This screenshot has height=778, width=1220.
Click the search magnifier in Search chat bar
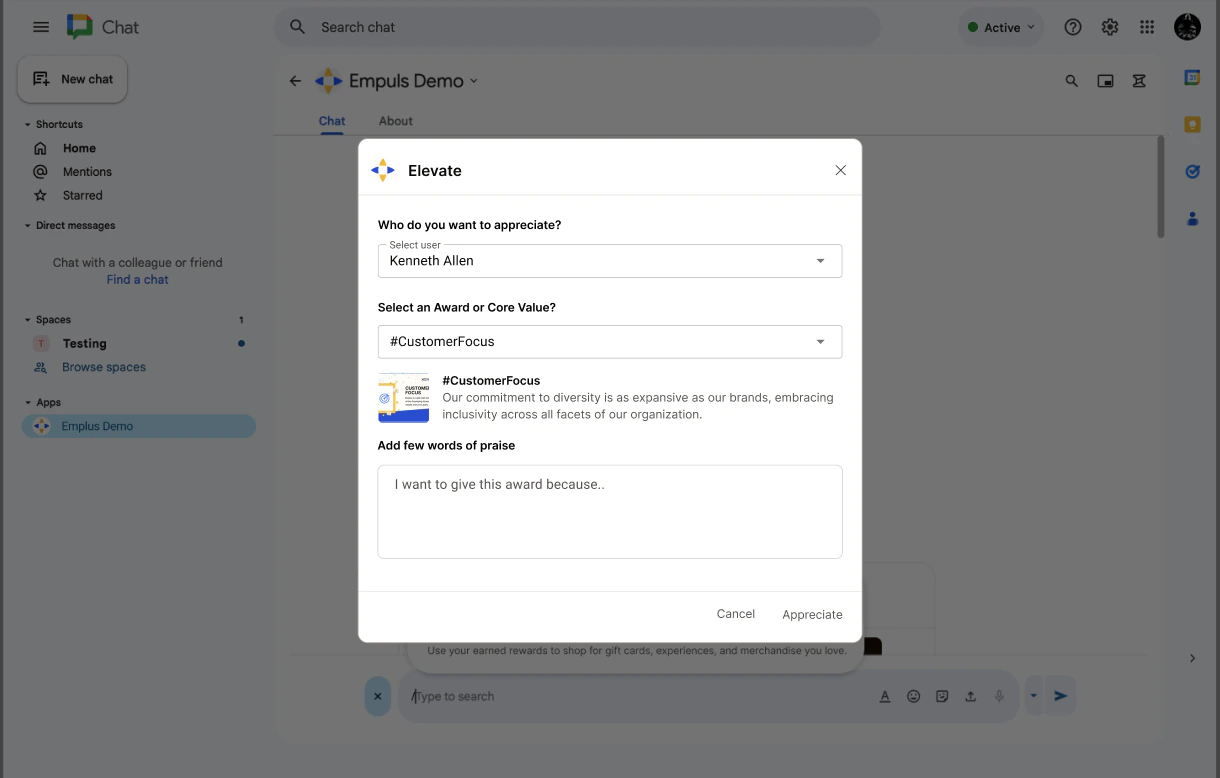(297, 27)
